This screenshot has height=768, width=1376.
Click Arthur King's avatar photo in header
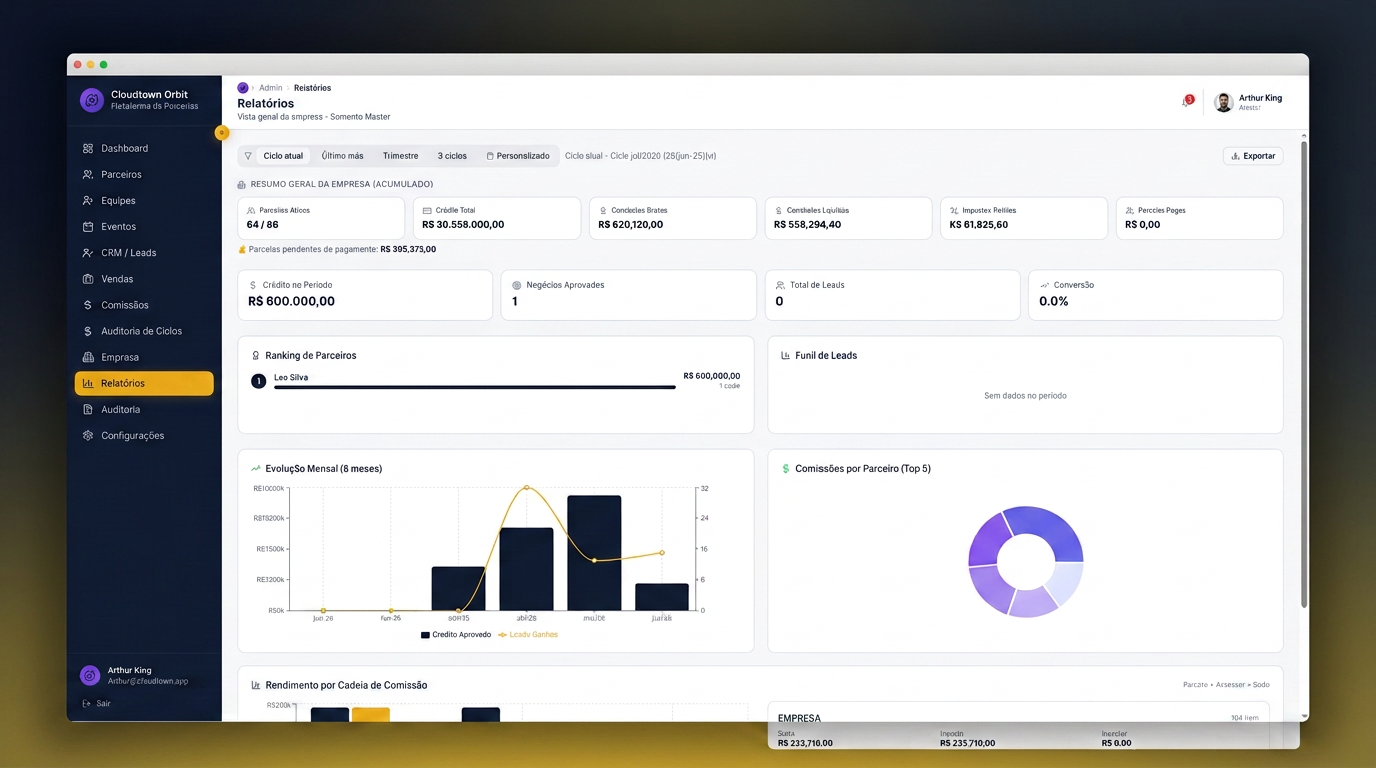1223,102
